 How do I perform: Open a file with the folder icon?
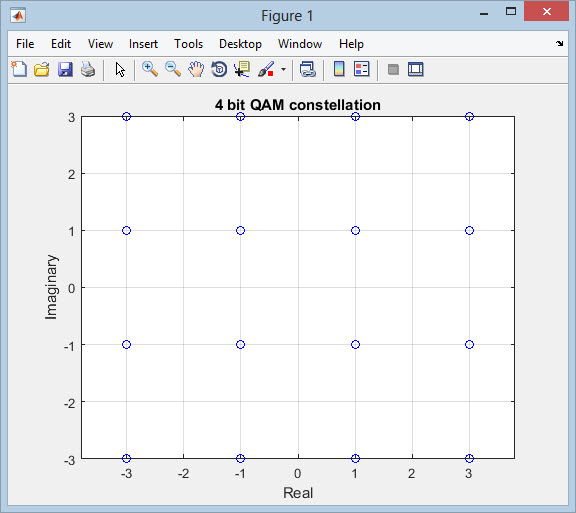(42, 69)
